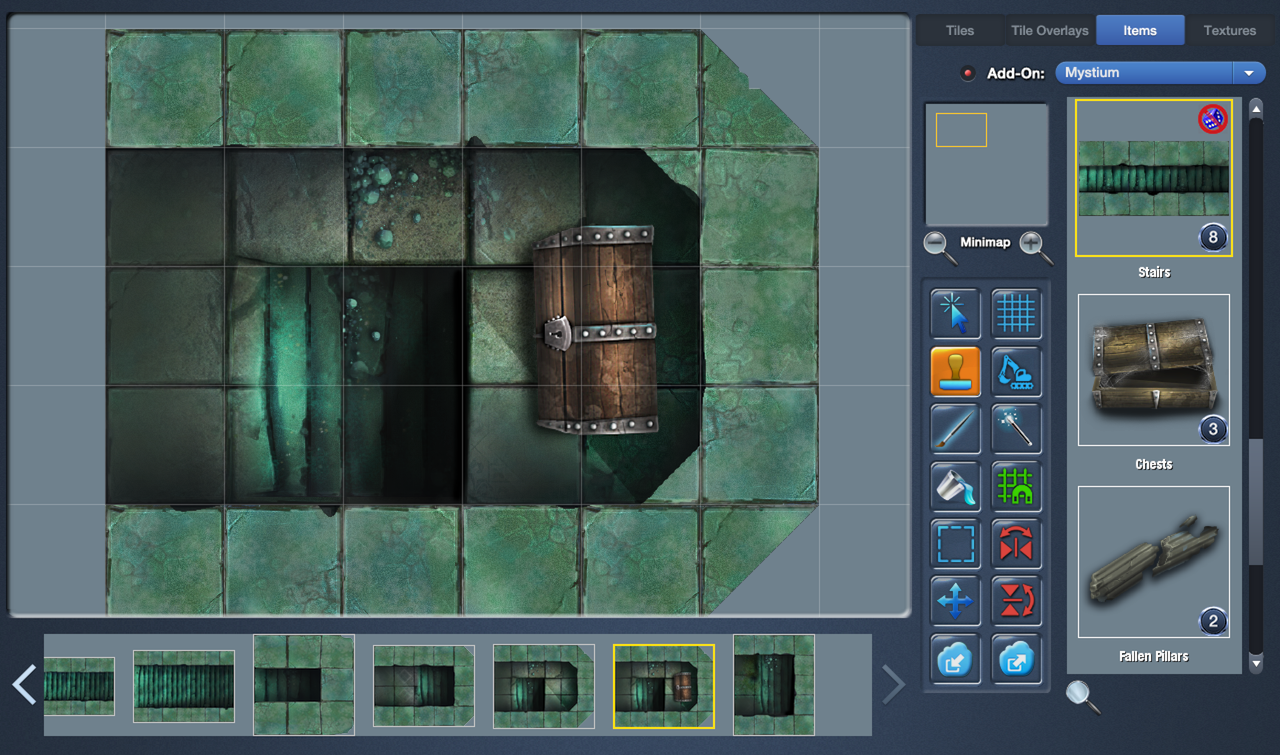Image resolution: width=1280 pixels, height=755 pixels.
Task: Select the Chests item thumbnail
Action: [x=1154, y=370]
